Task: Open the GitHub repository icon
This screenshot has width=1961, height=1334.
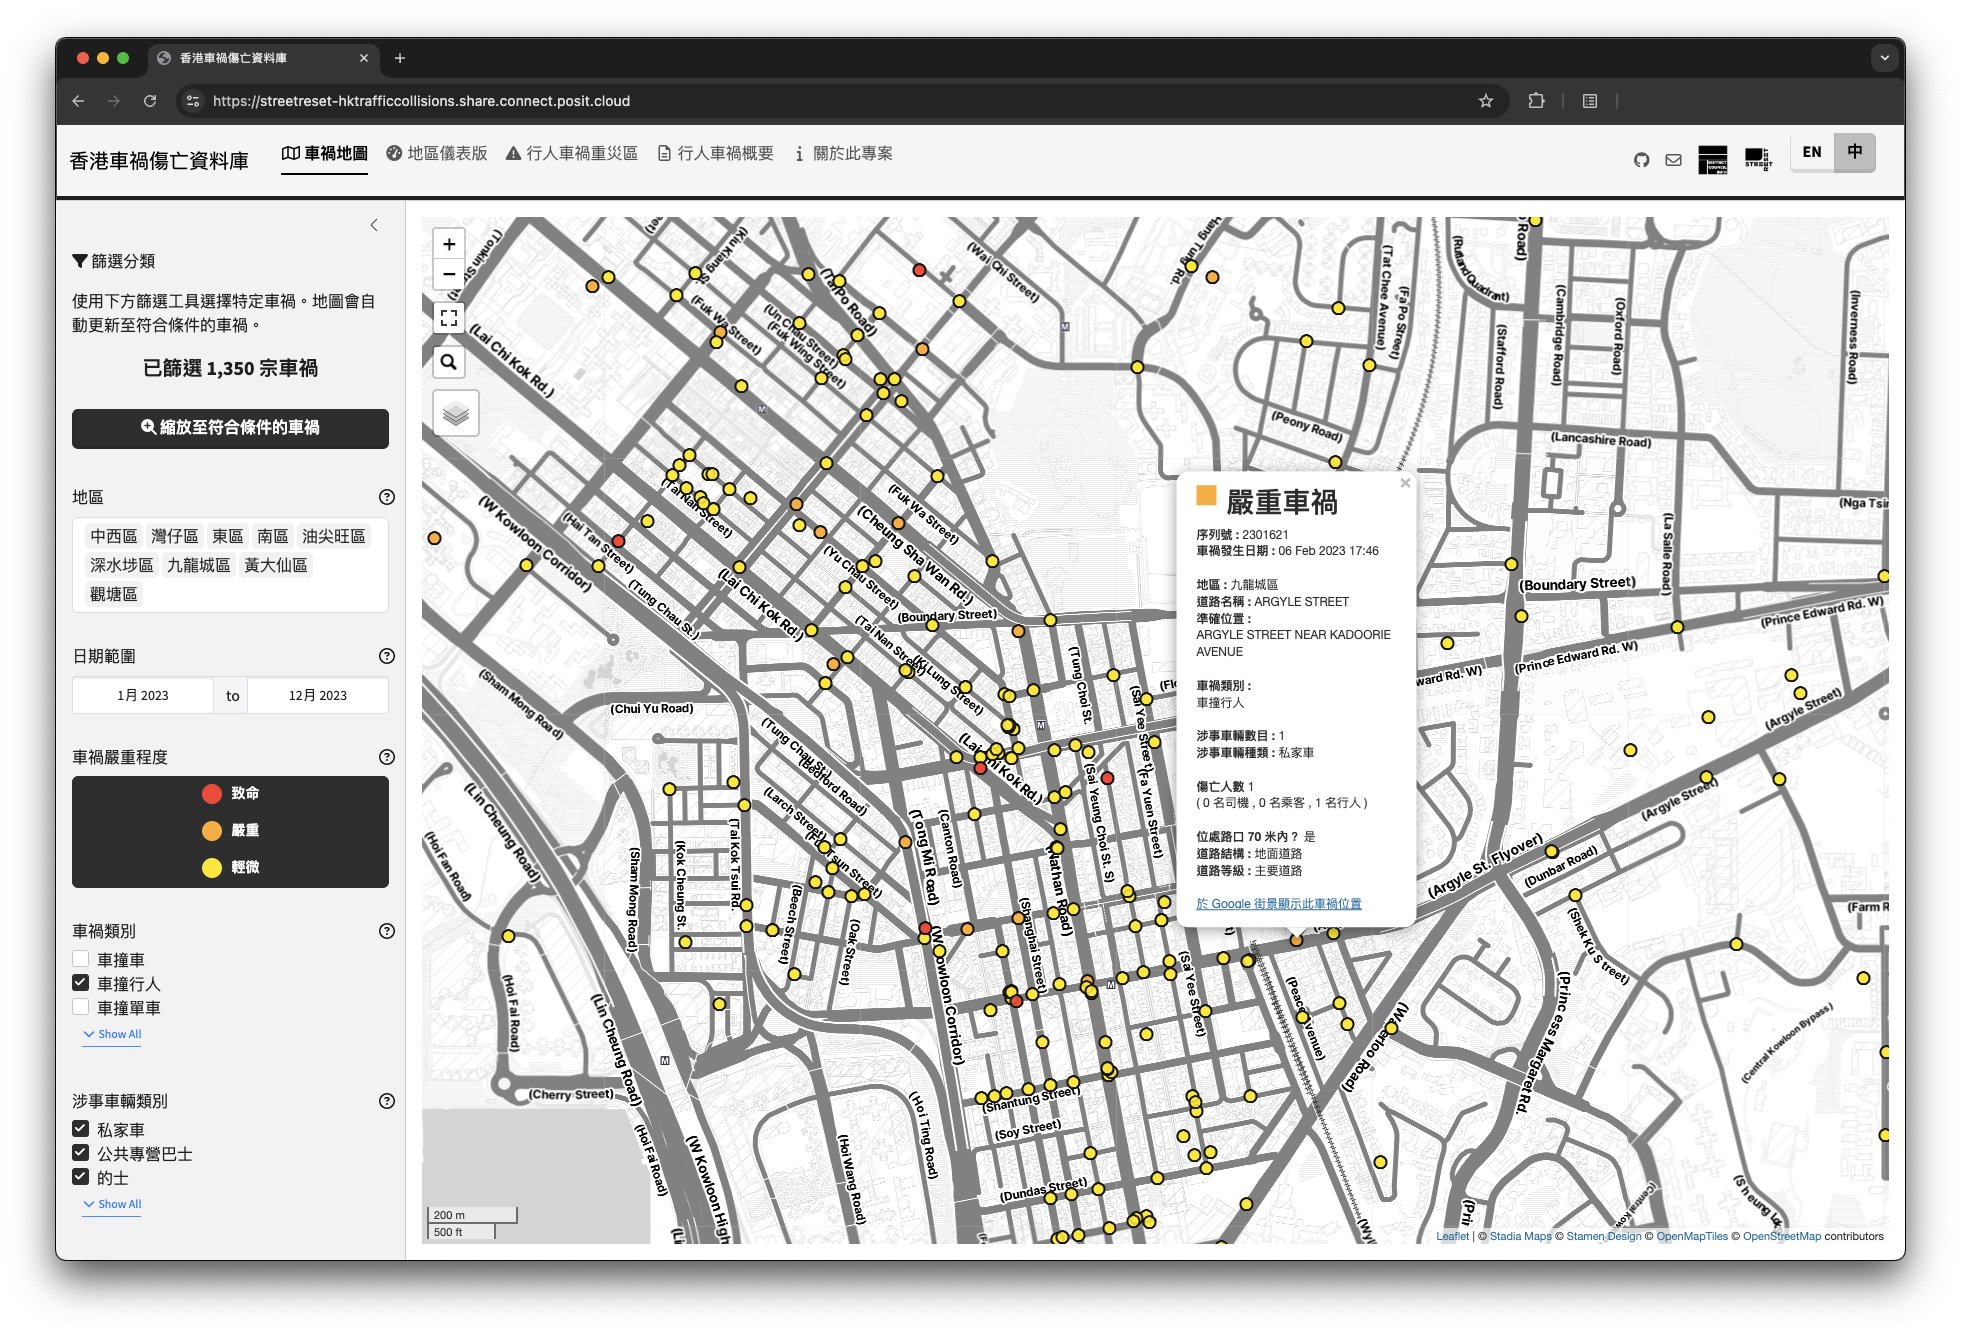Action: click(1641, 160)
